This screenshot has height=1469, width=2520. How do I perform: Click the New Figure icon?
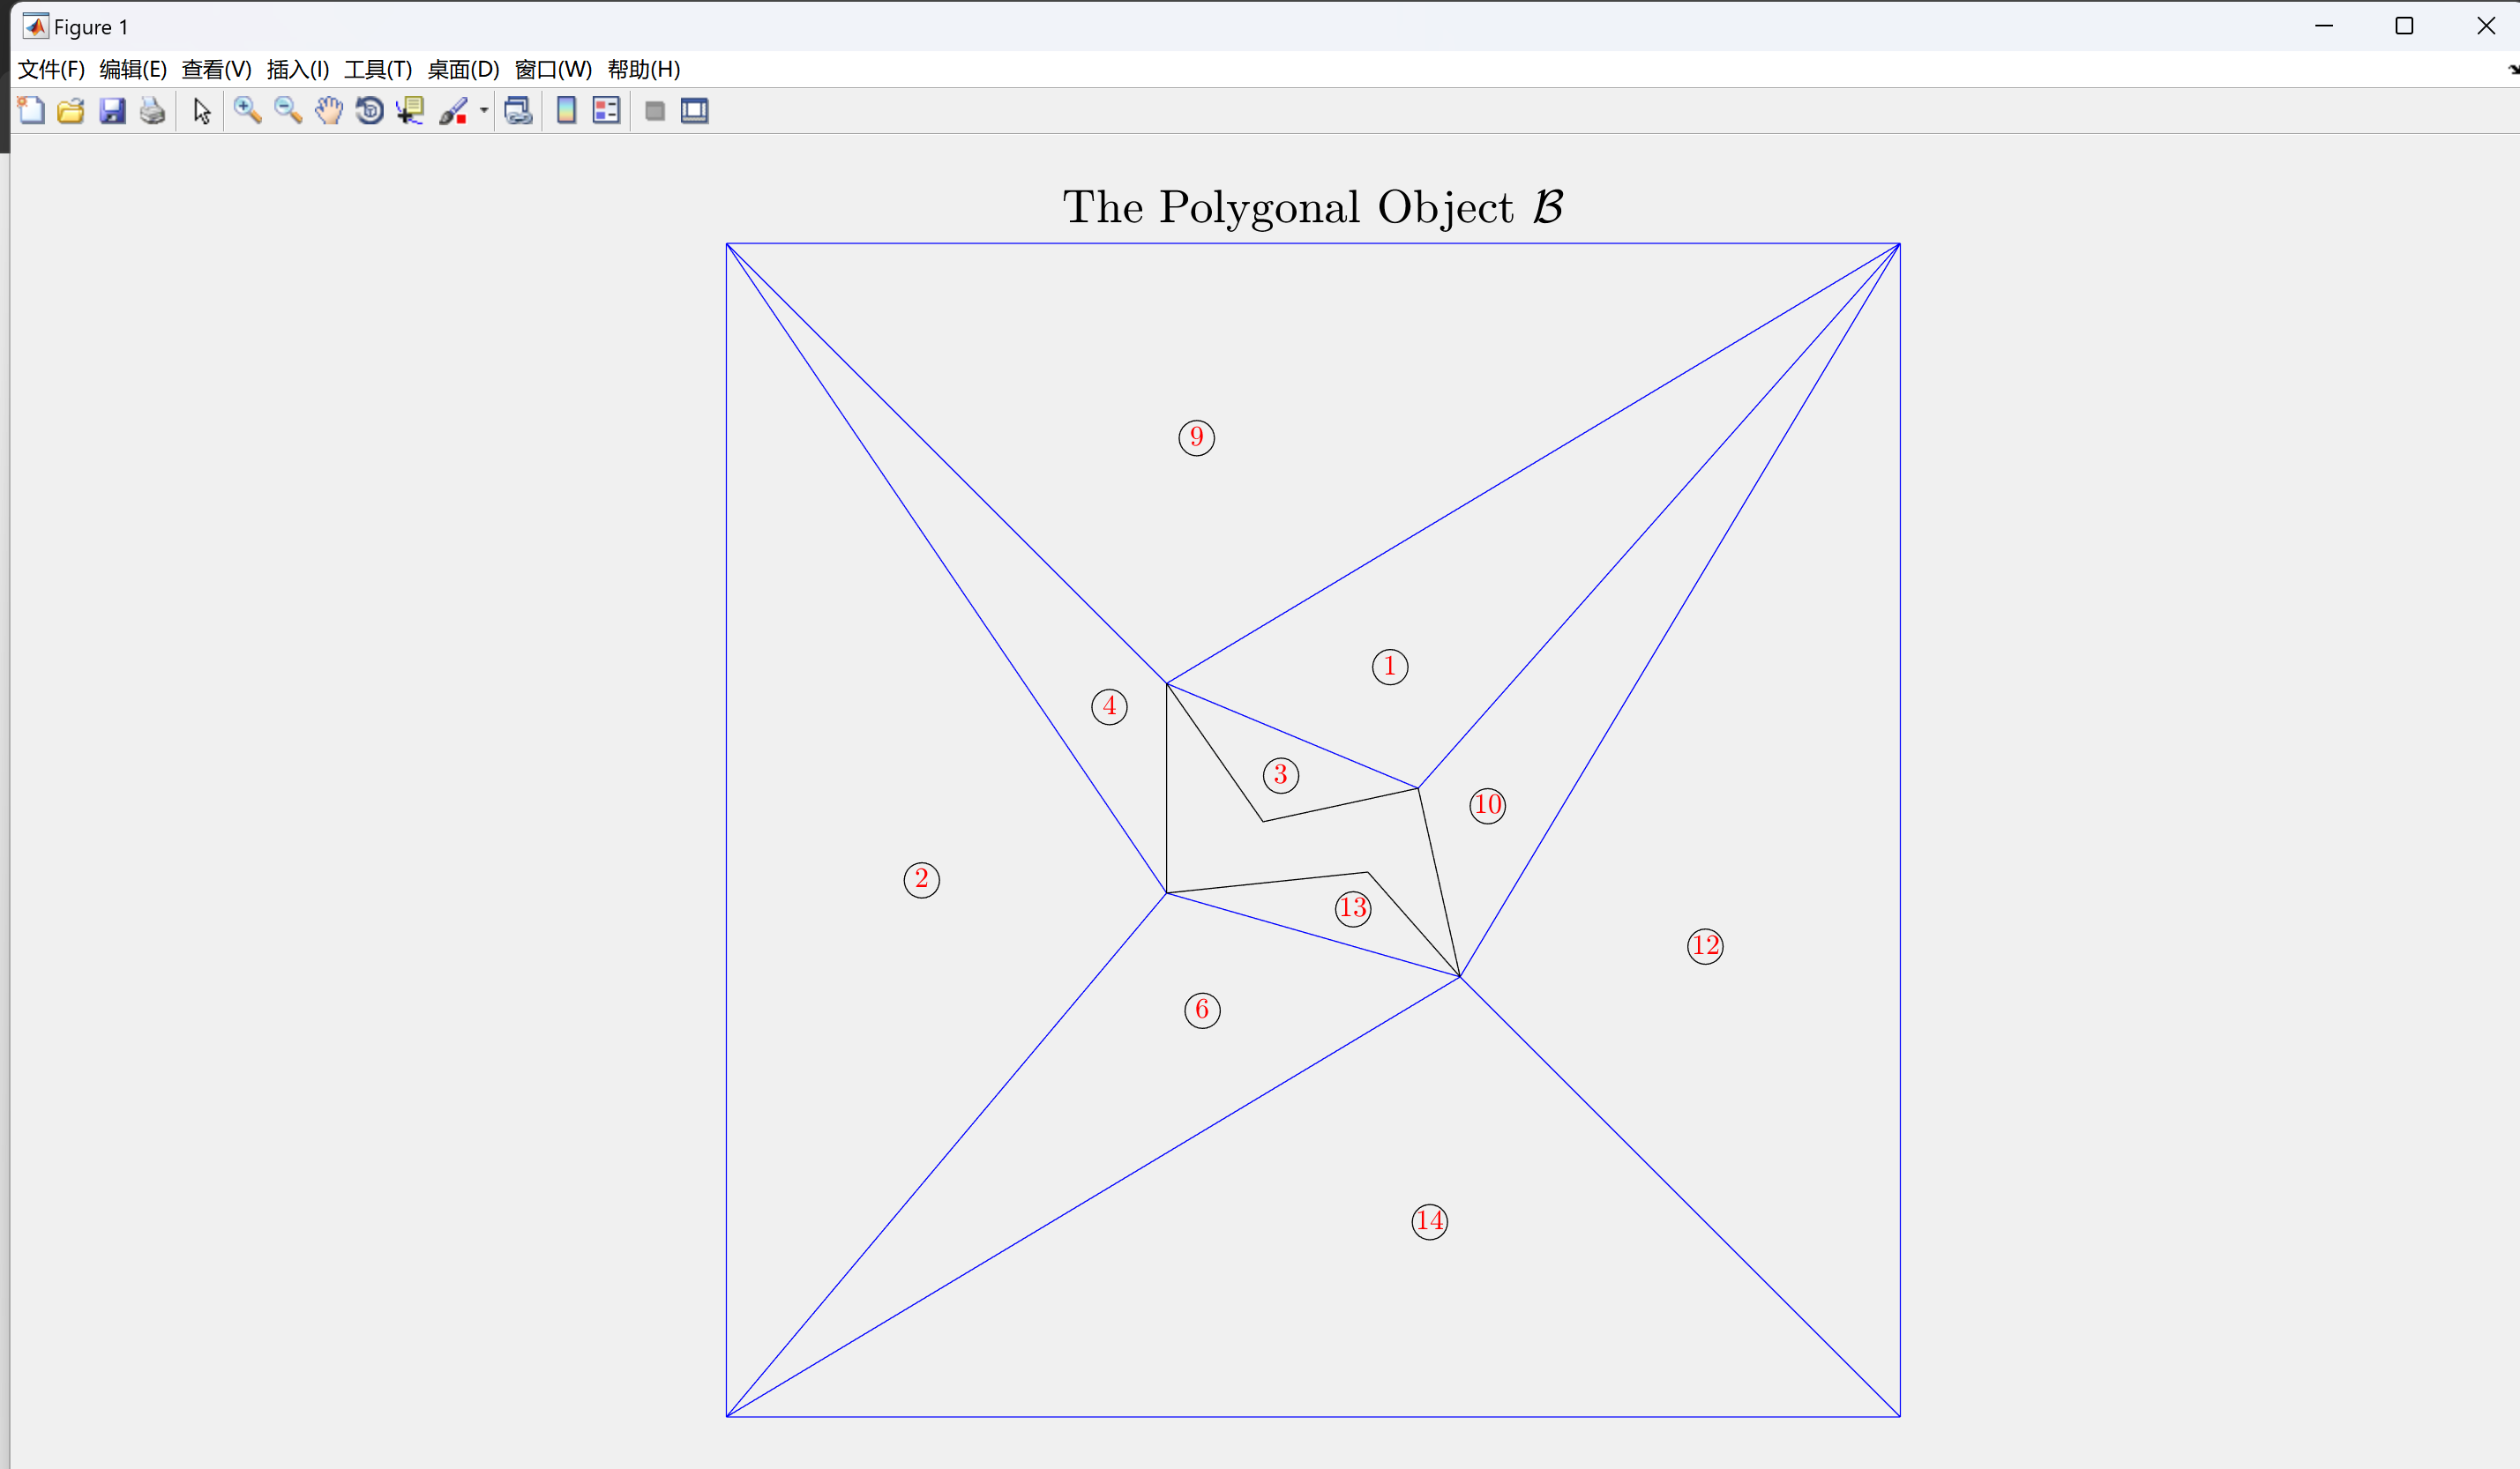click(x=31, y=111)
